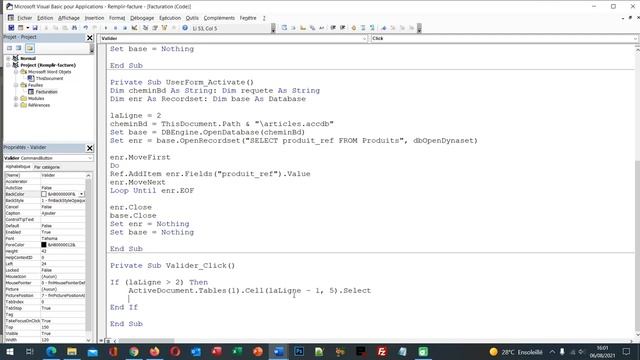Viewport: 640px width, 360px height.
Task: Open the Affichage menu
Action: (x=69, y=18)
